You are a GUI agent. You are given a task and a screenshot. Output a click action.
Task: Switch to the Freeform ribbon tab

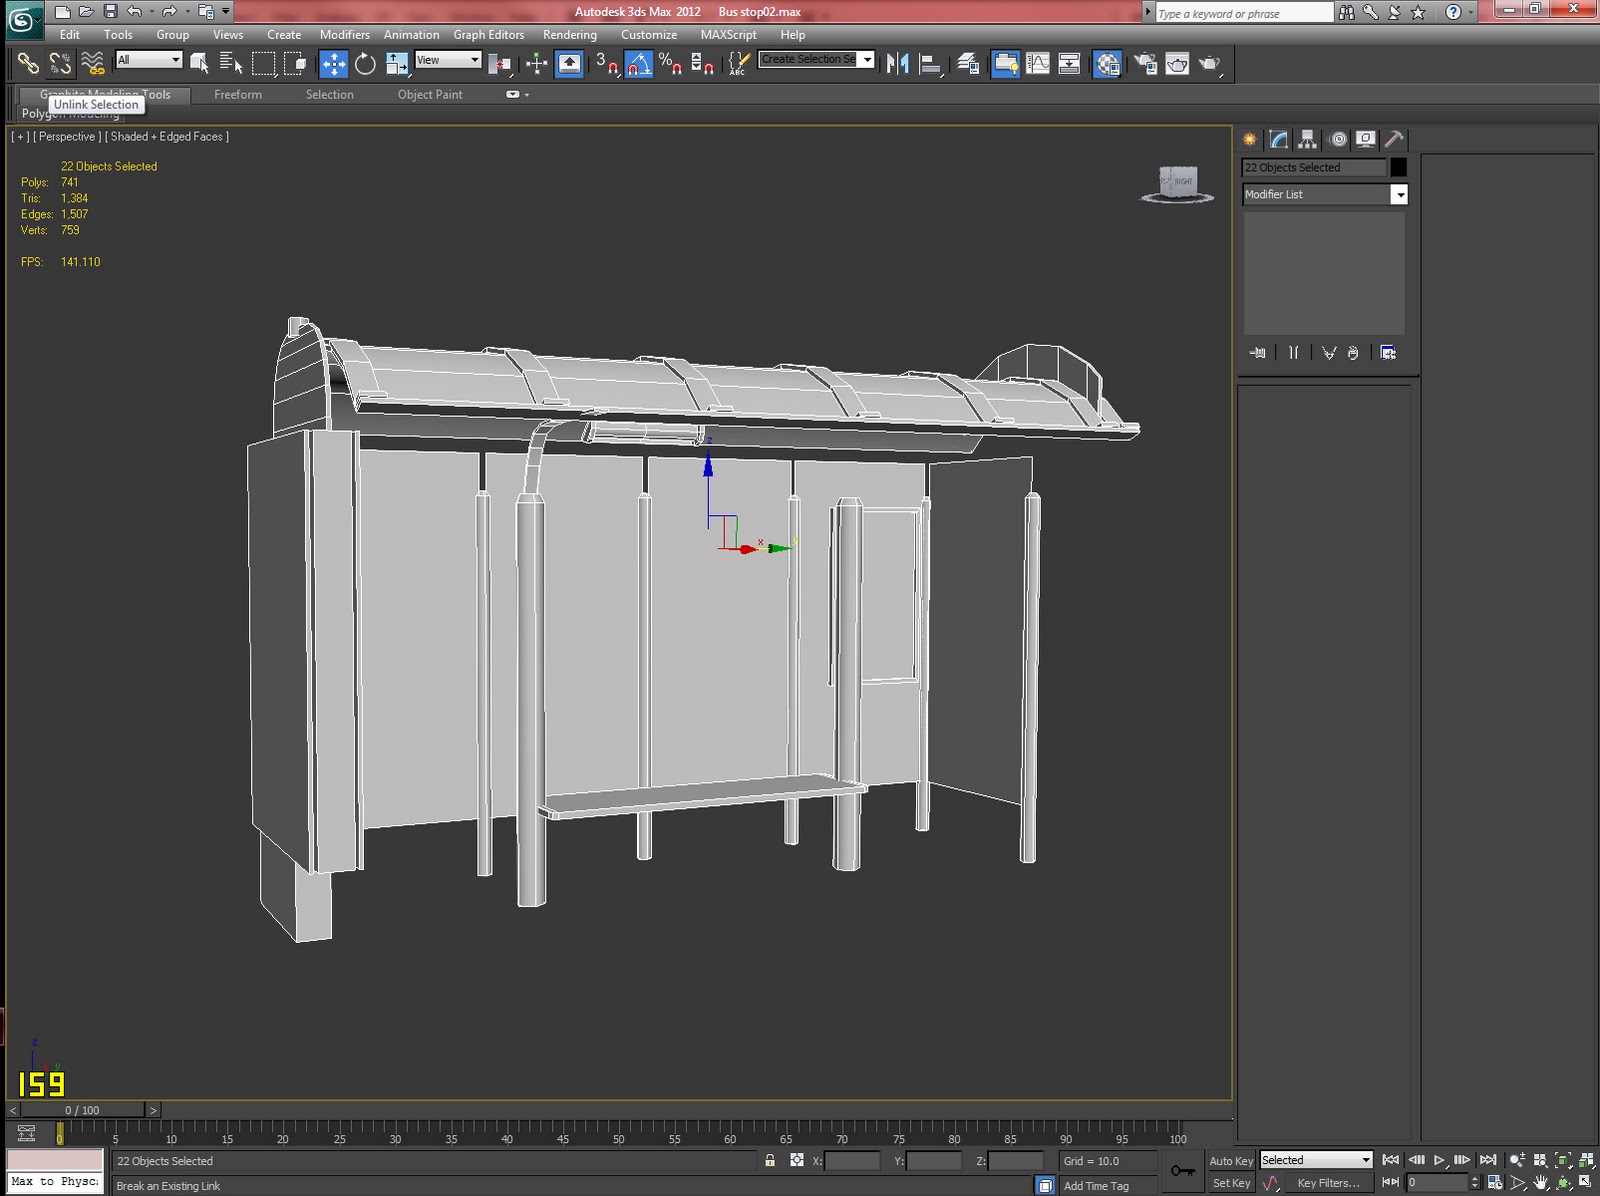[238, 95]
